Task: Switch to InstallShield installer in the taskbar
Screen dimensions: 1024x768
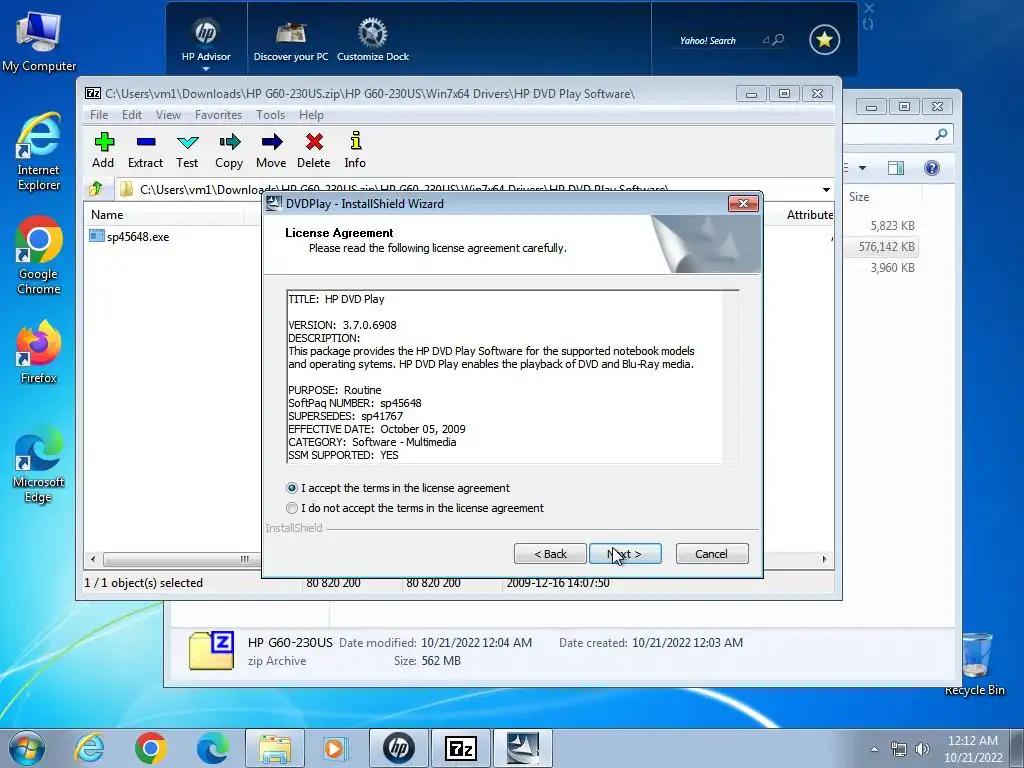Action: pyautogui.click(x=523, y=748)
